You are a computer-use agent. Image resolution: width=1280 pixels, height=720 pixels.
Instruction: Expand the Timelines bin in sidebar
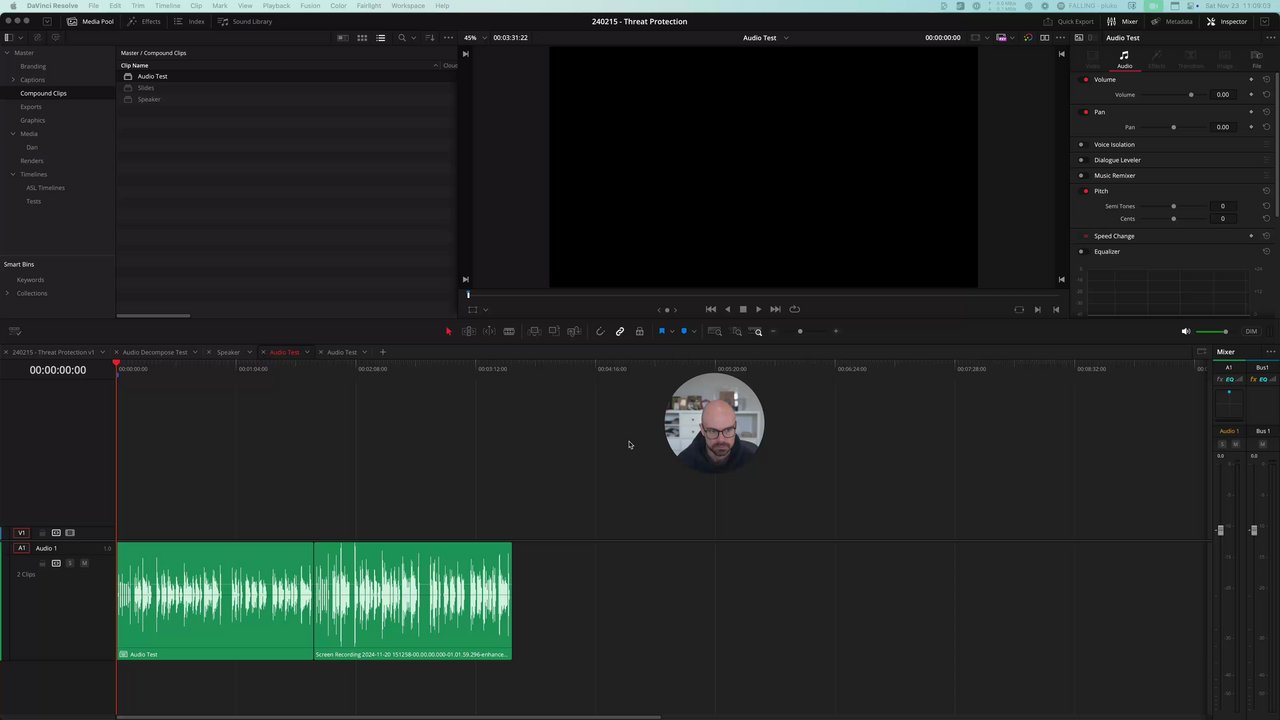(13, 174)
